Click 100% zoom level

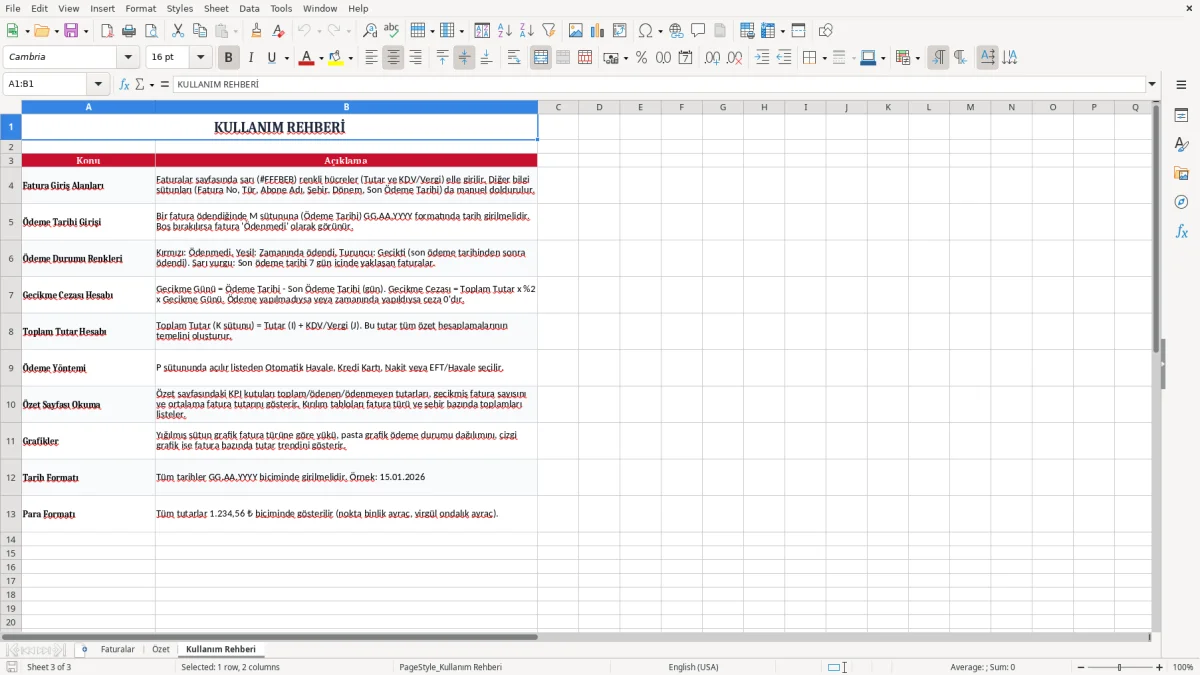(1183, 667)
